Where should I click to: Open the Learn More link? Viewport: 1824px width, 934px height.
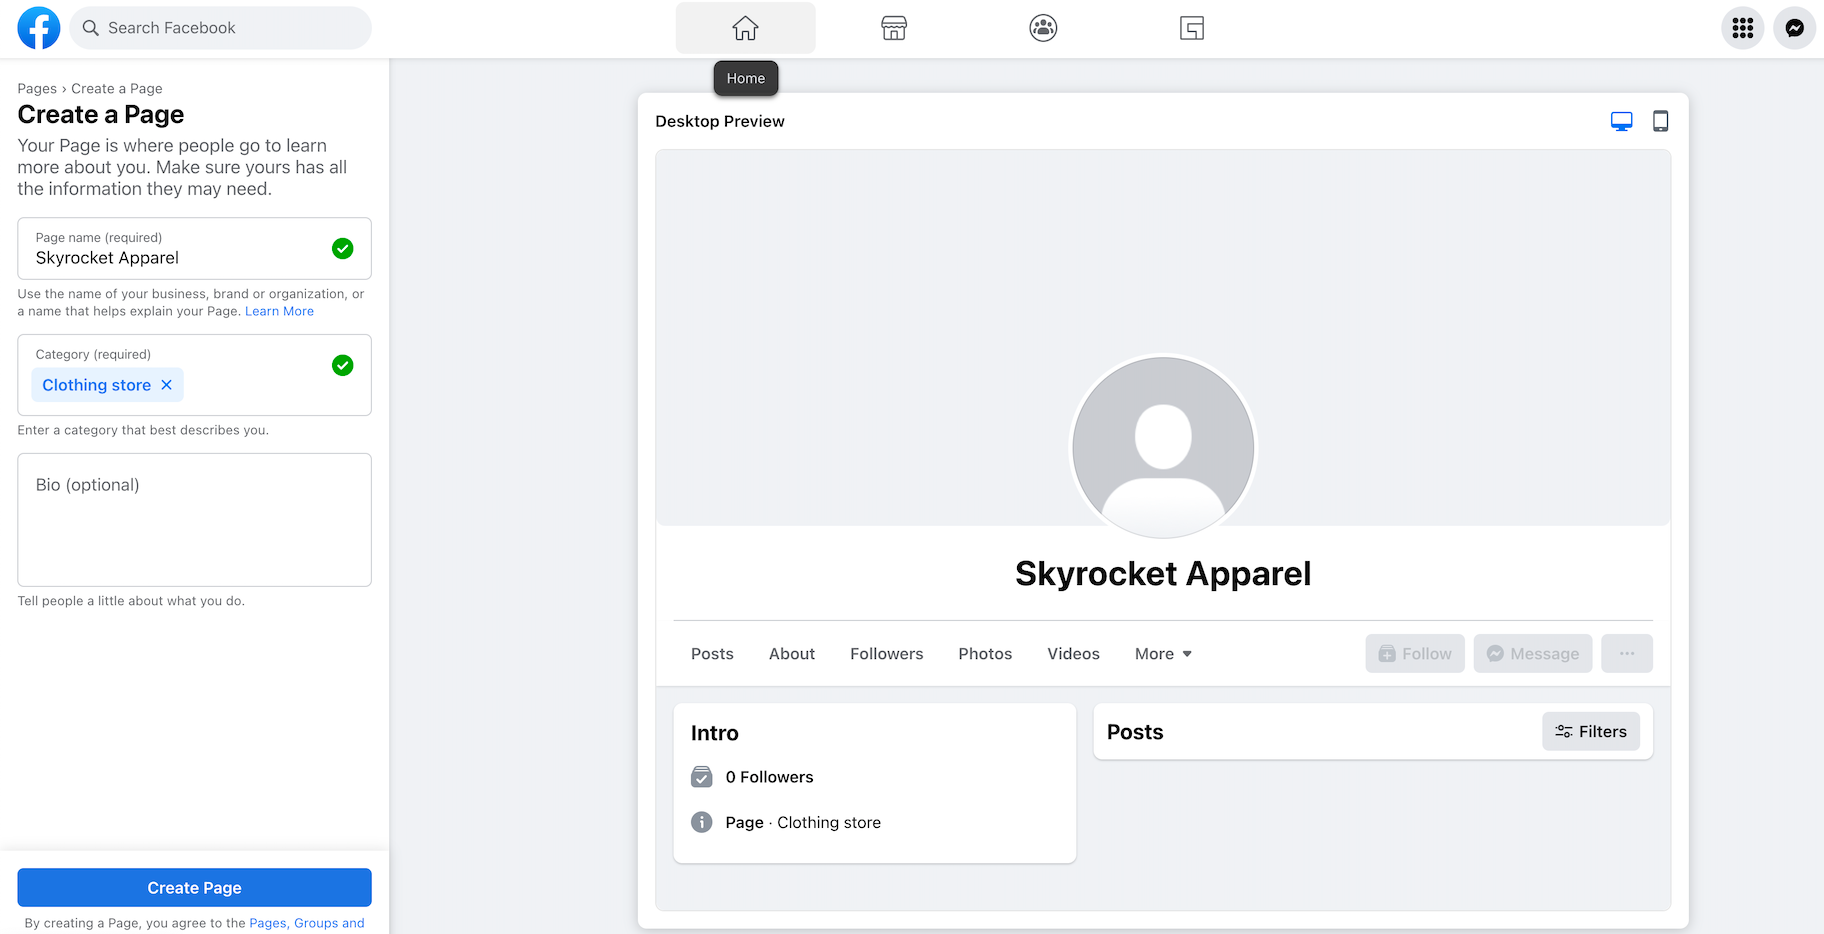279,311
